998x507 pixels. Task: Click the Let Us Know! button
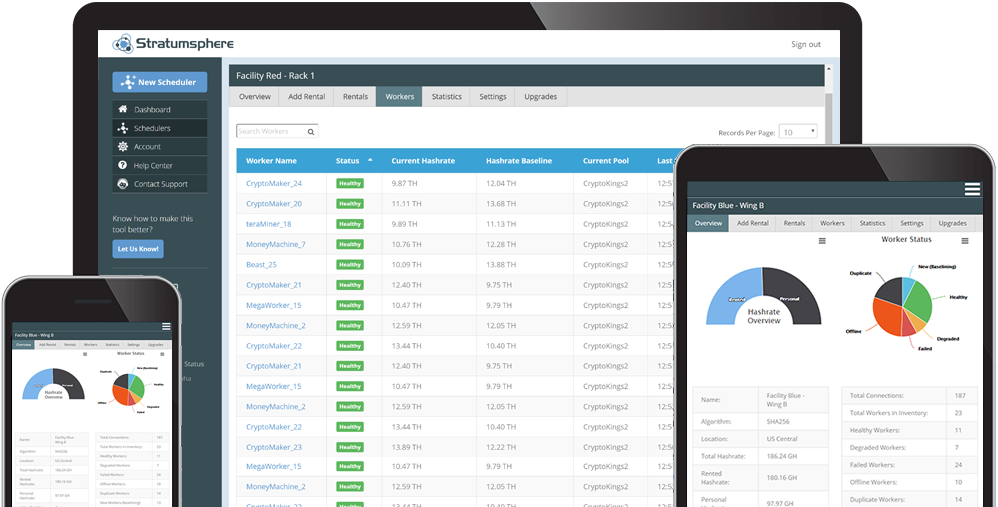tap(138, 249)
